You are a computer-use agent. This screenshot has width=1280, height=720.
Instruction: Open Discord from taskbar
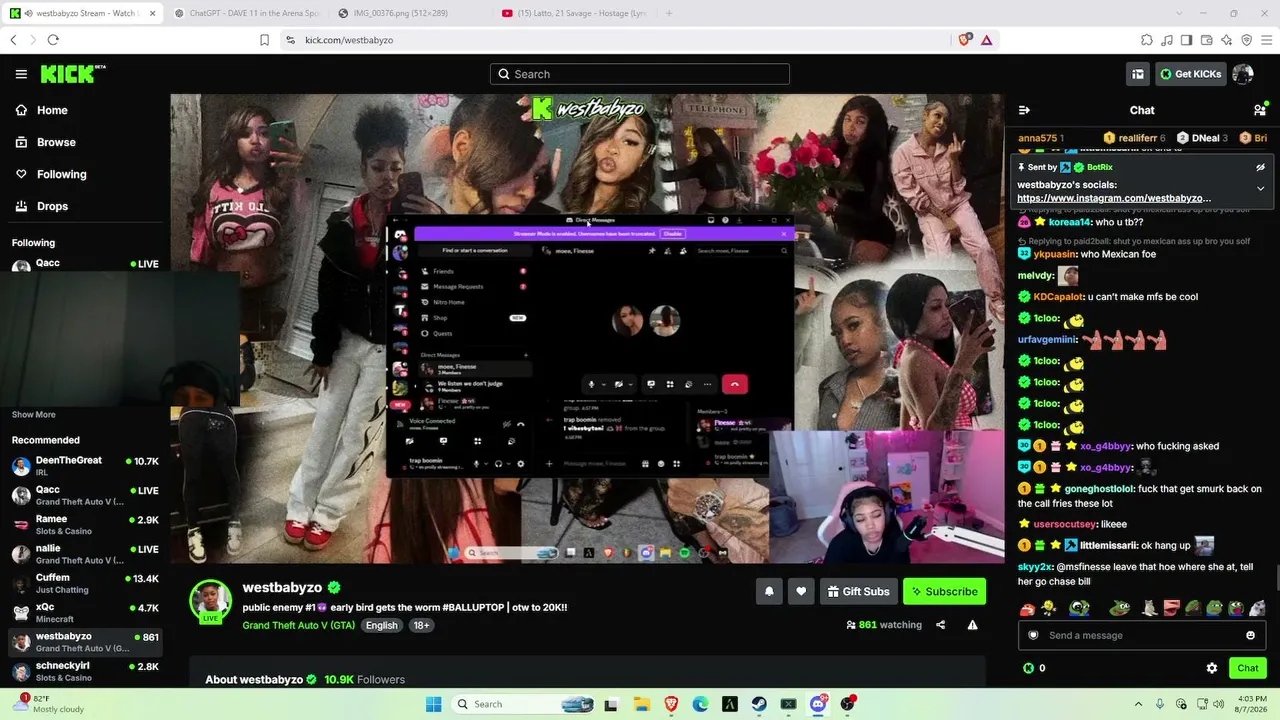(818, 704)
